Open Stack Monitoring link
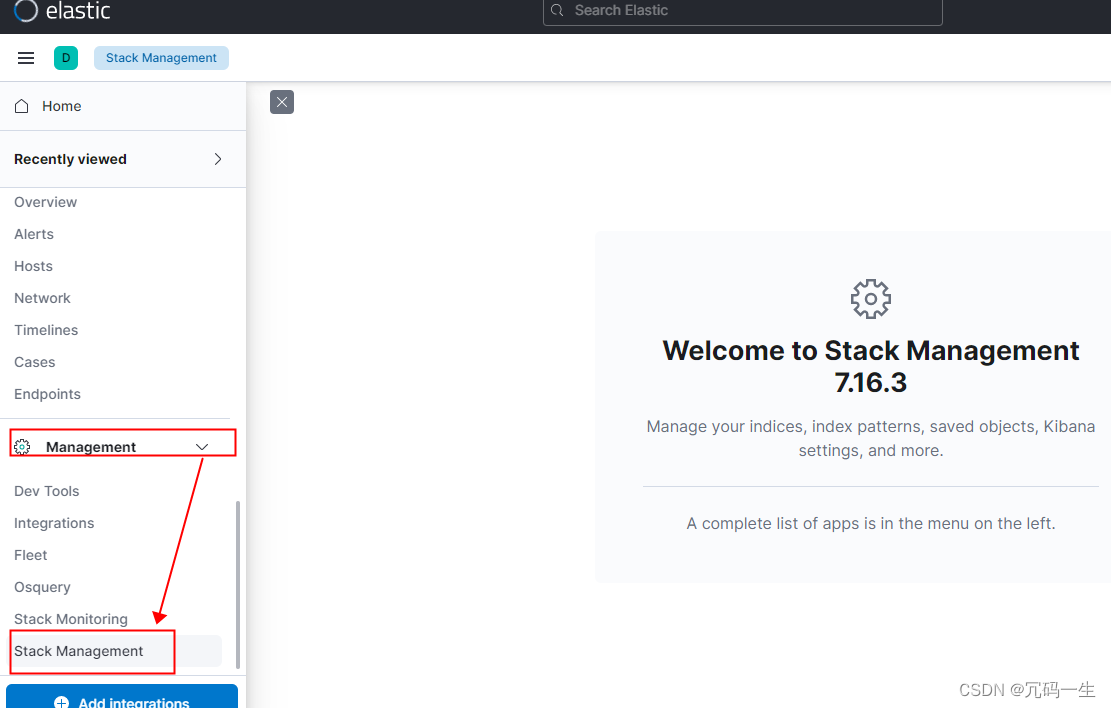Viewport: 1111px width, 708px height. 71,619
